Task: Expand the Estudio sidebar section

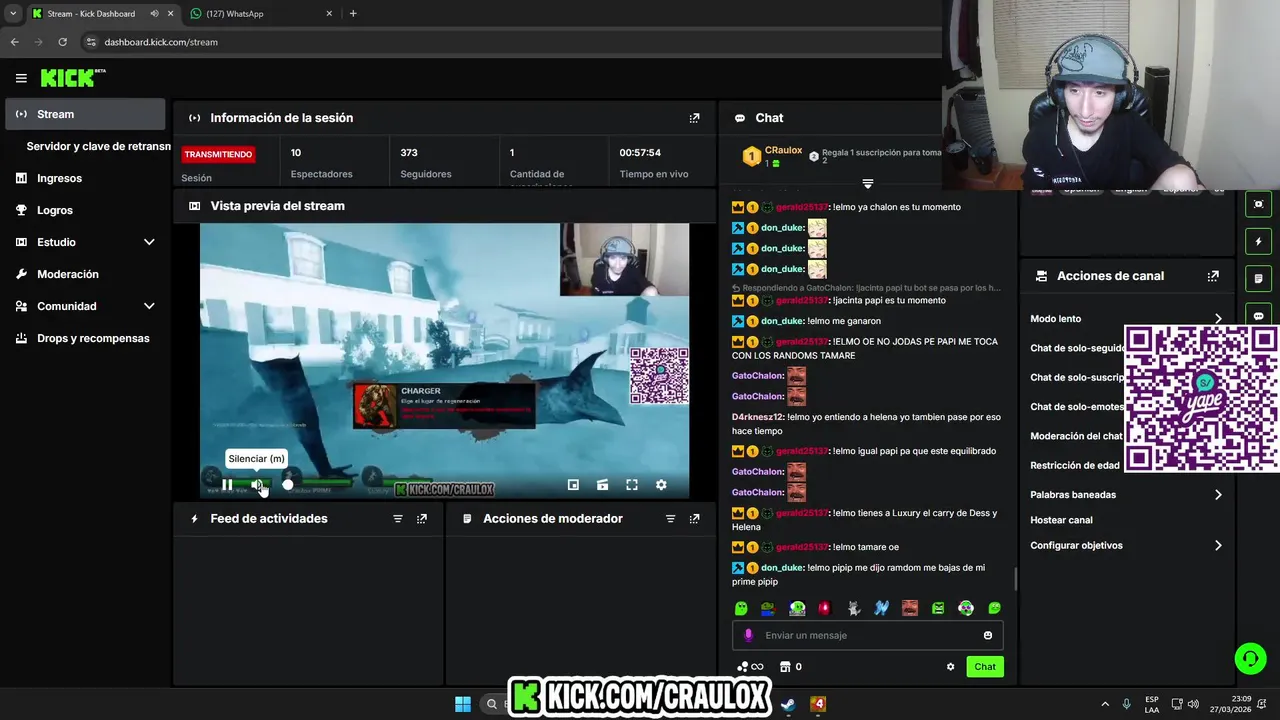Action: [149, 242]
